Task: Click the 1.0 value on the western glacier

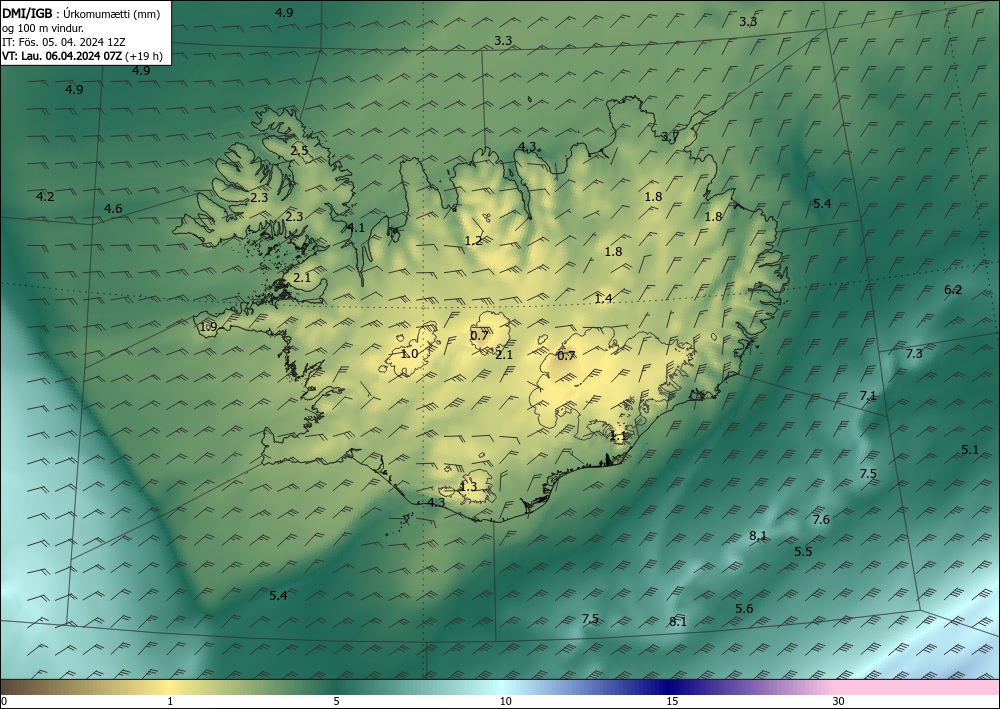Action: tap(409, 353)
